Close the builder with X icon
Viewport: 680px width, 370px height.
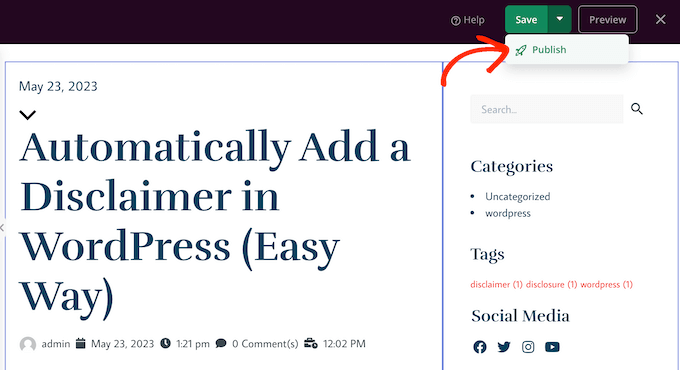pos(660,20)
